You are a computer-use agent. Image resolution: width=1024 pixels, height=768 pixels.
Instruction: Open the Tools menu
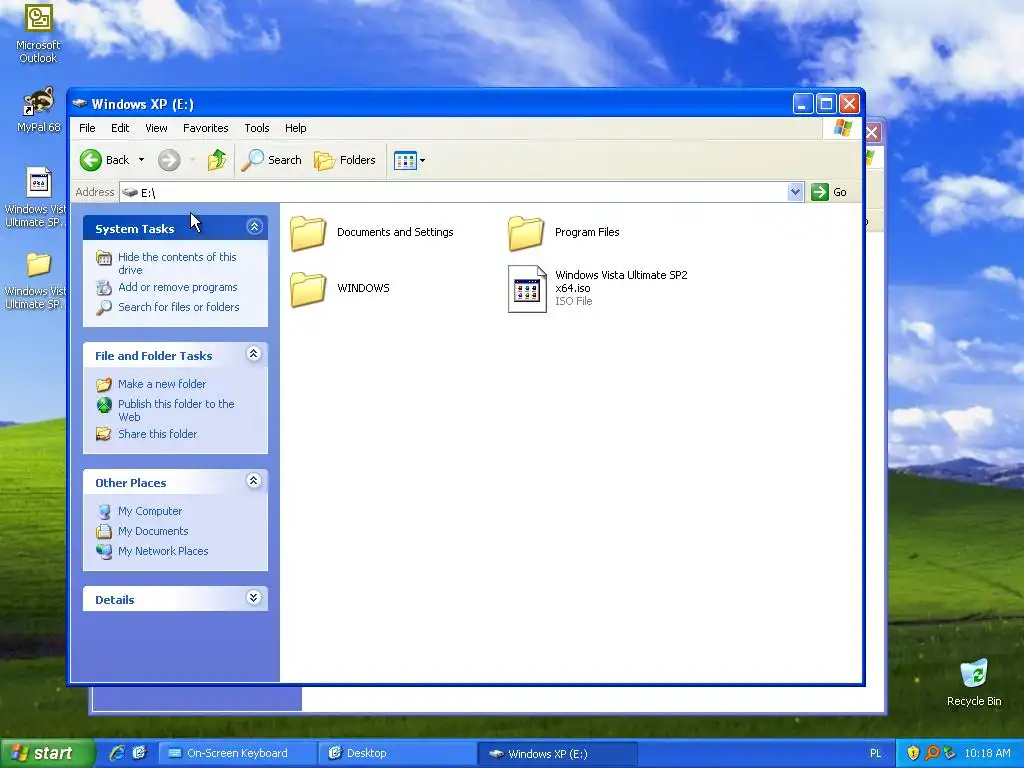click(x=257, y=128)
